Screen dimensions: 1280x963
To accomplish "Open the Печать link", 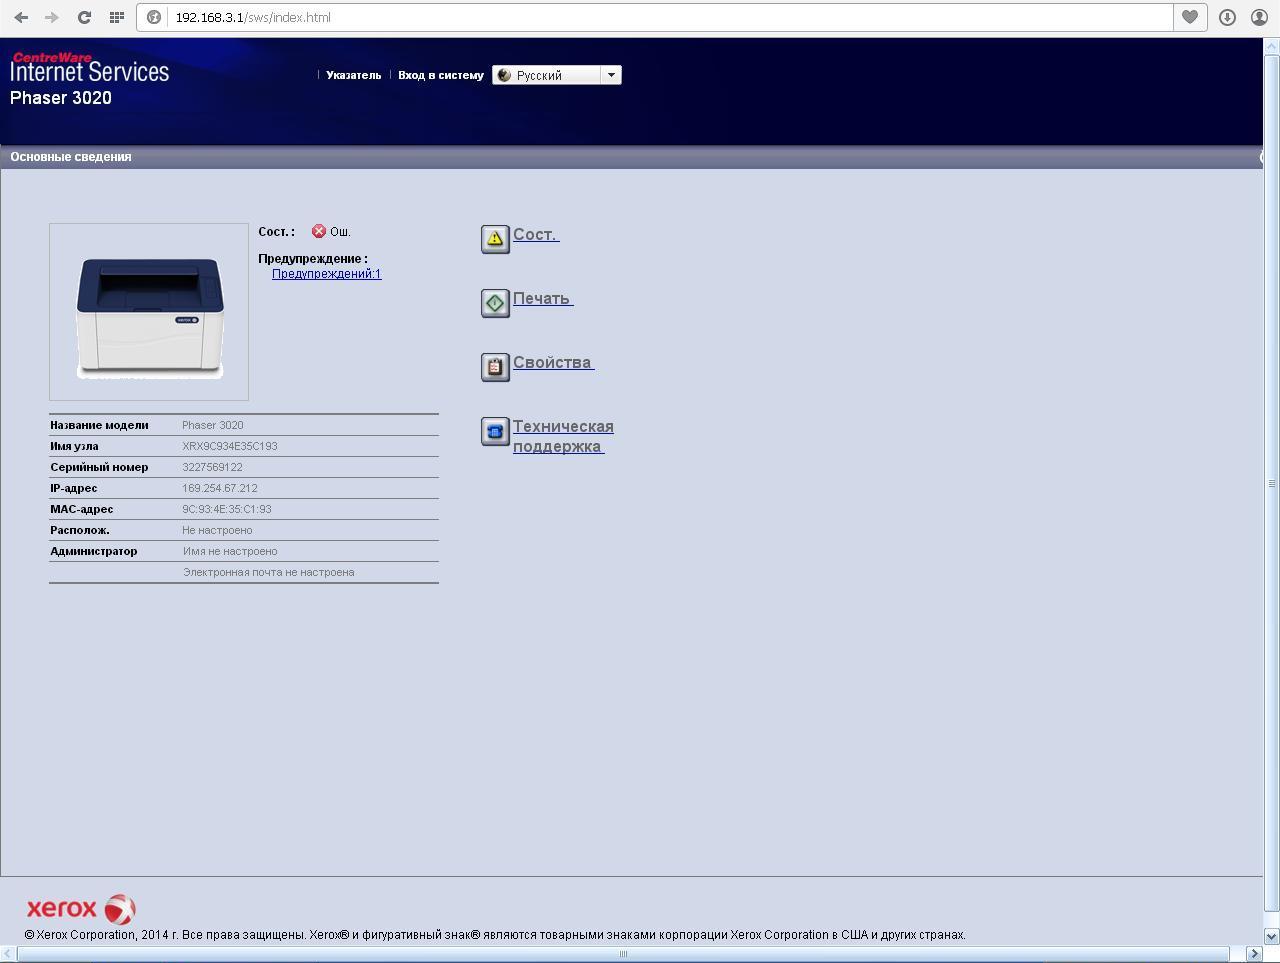I will tap(543, 298).
